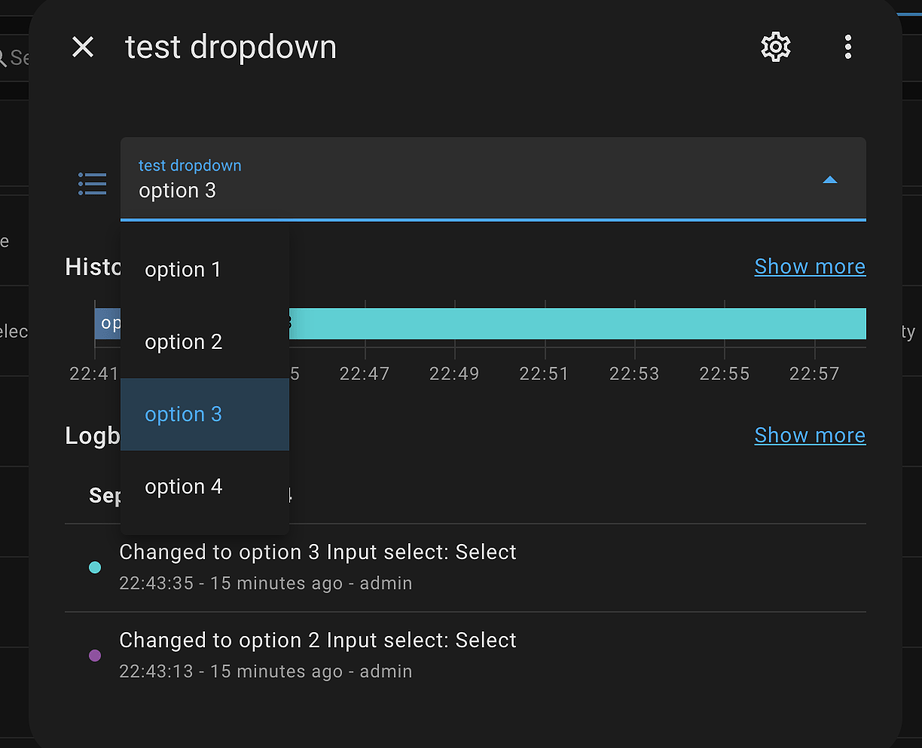Open 'Changed to option 3' logbook entry

(318, 552)
